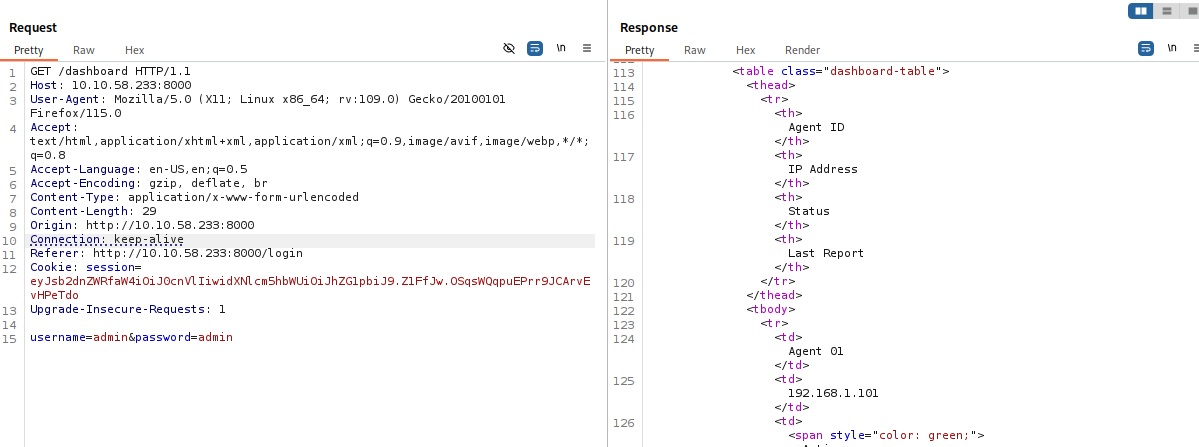The width and height of the screenshot is (1199, 447).
Task: Select side-by-side layout view icon
Action: pyautogui.click(x=1141, y=11)
